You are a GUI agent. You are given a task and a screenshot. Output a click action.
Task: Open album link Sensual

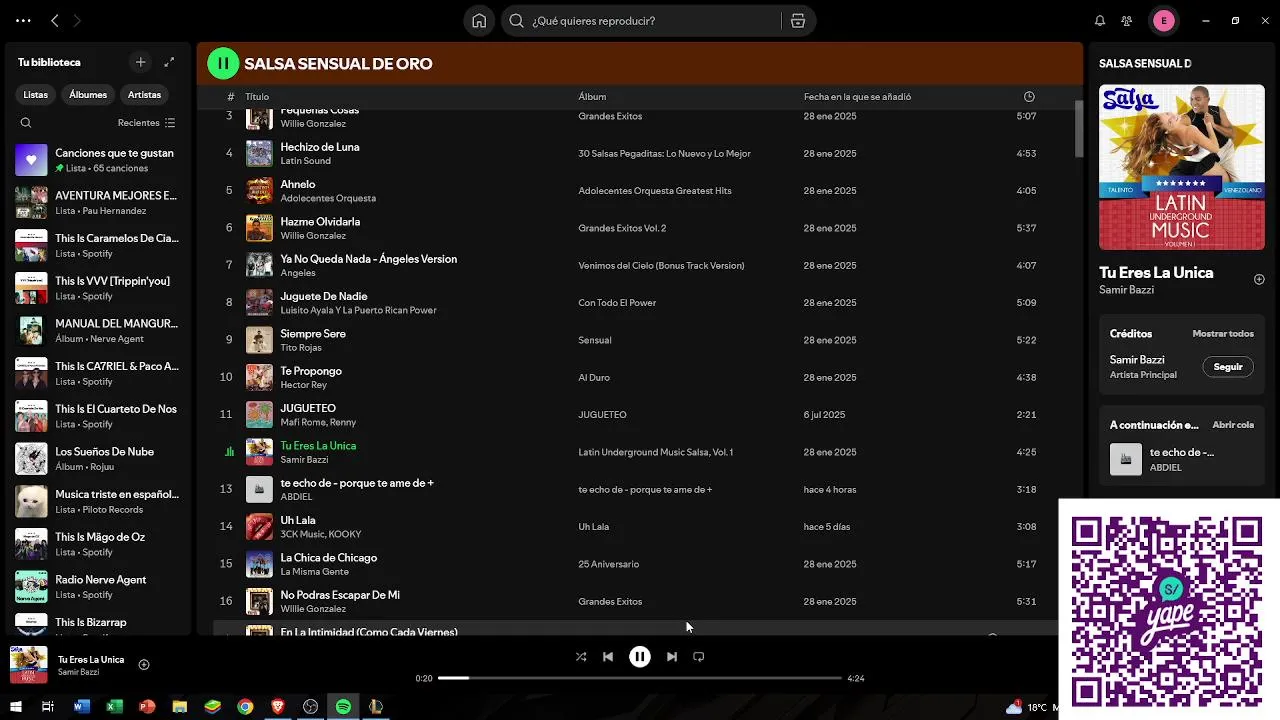pyautogui.click(x=594, y=340)
